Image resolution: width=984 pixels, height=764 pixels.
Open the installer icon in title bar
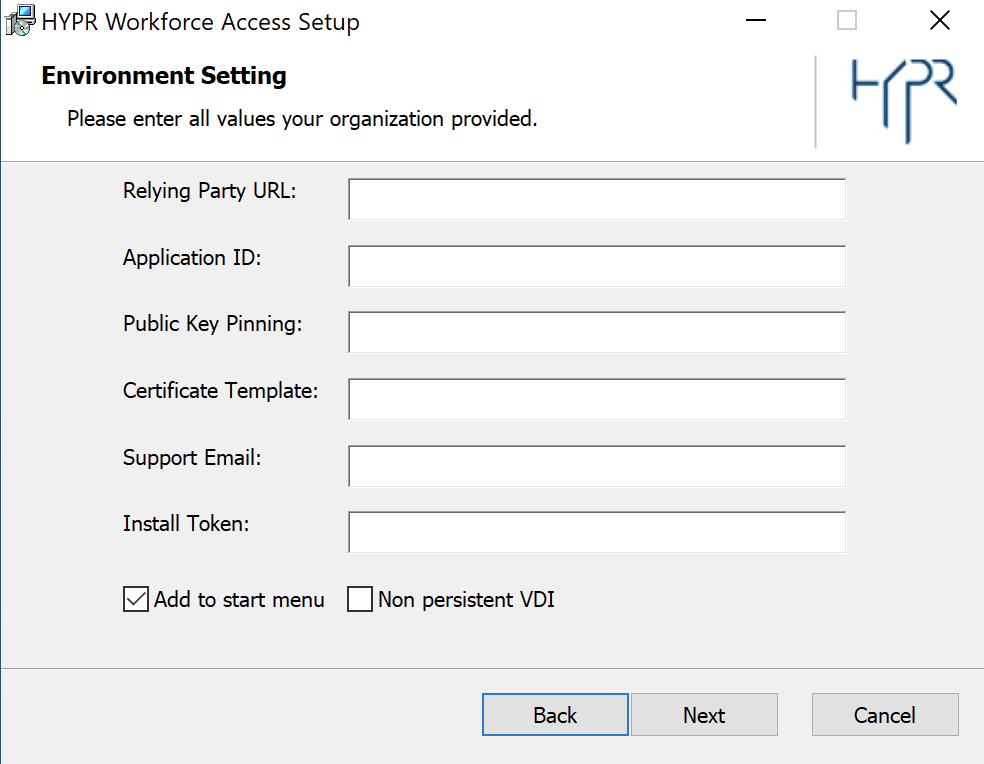[x=19, y=21]
